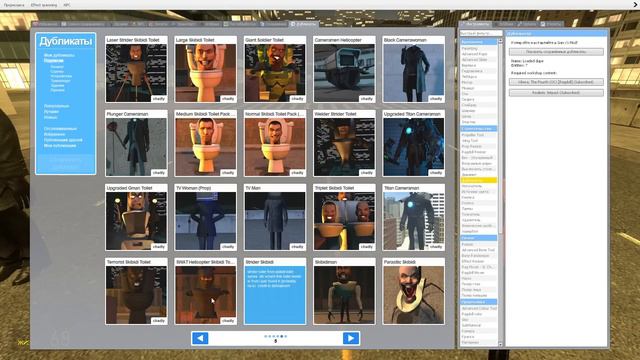Collapse the third blue category header in tool list

click(478, 238)
